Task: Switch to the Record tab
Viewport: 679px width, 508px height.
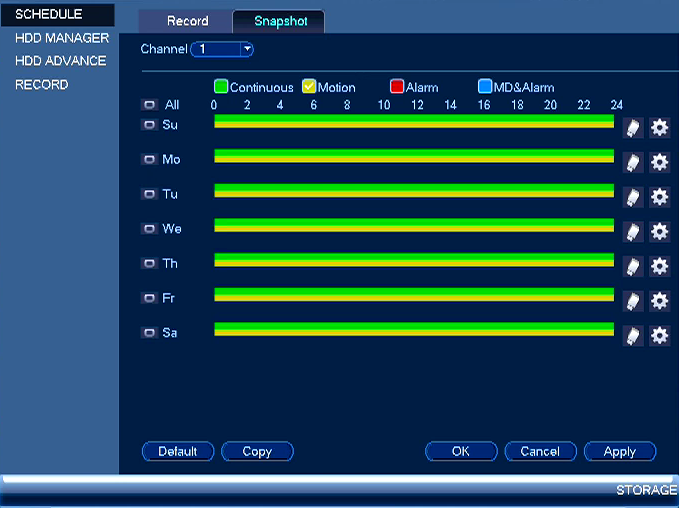Action: pyautogui.click(x=188, y=21)
